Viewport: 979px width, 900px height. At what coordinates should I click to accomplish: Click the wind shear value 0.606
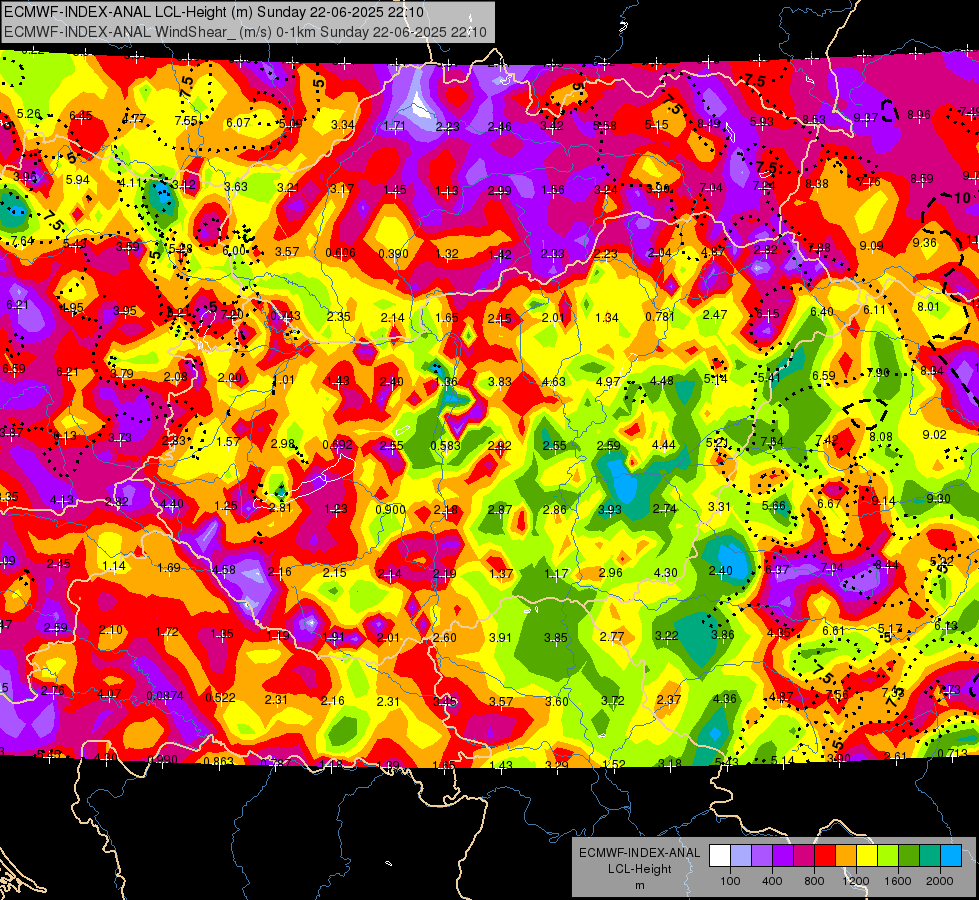click(340, 253)
